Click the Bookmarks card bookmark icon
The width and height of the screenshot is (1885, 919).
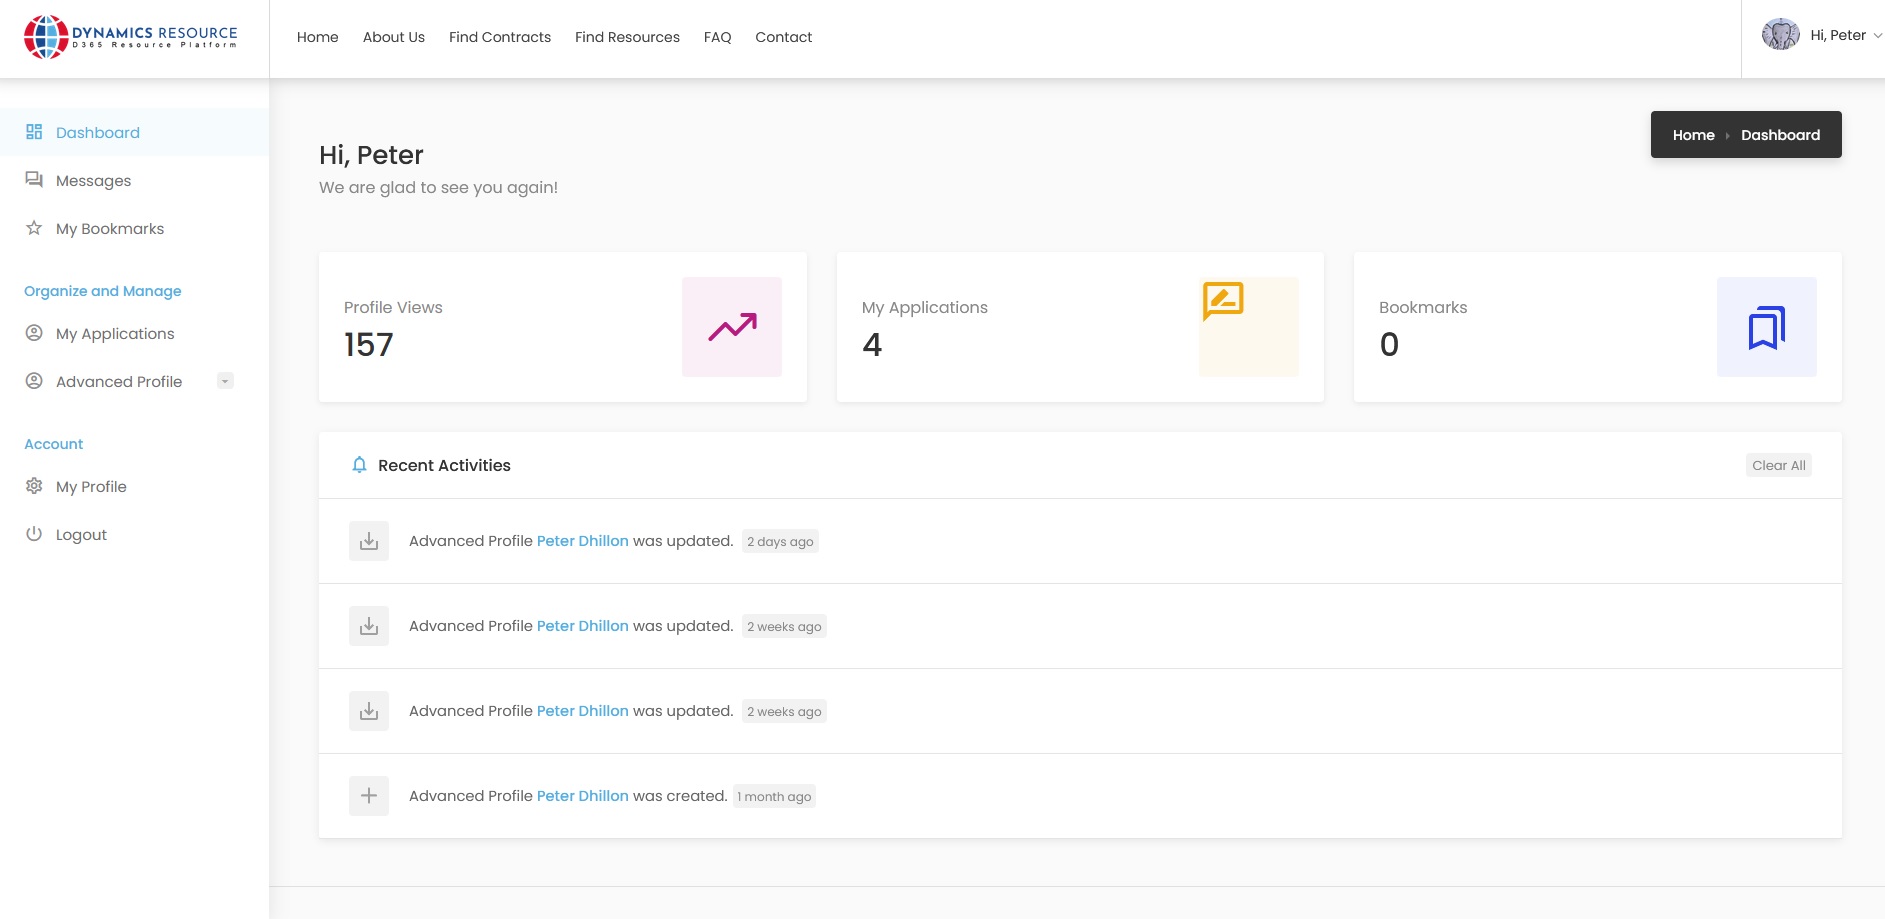pos(1766,327)
